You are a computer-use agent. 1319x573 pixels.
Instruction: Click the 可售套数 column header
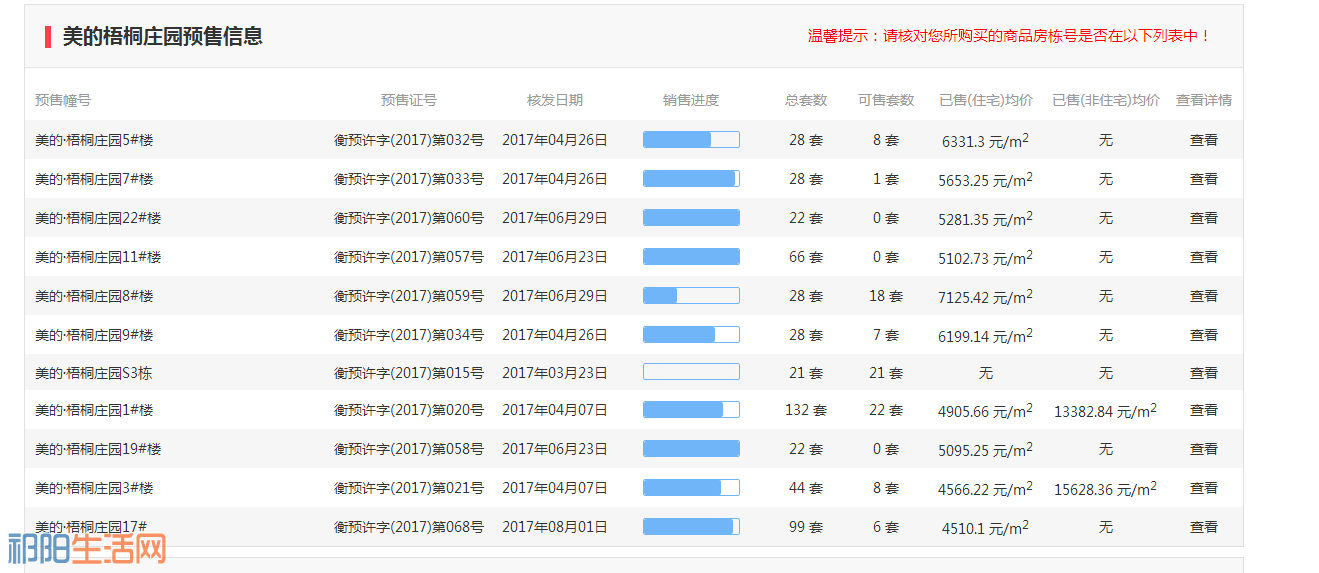click(x=886, y=100)
